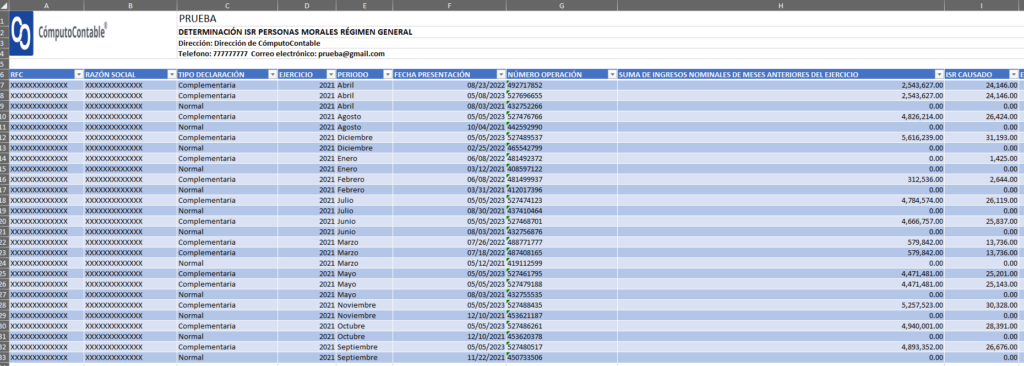Image resolution: width=1024 pixels, height=366 pixels.
Task: Open the TIPO DECLARACIÓN filter dropdown
Action: coord(272,75)
